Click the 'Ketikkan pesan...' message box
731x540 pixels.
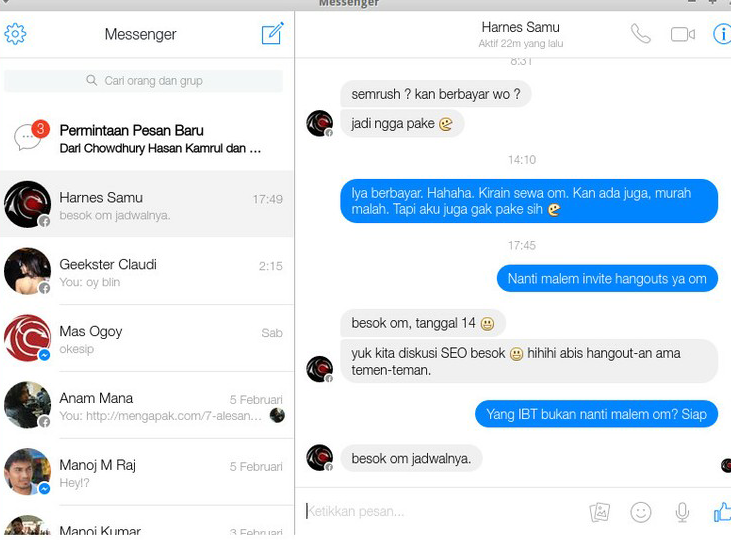pos(443,512)
